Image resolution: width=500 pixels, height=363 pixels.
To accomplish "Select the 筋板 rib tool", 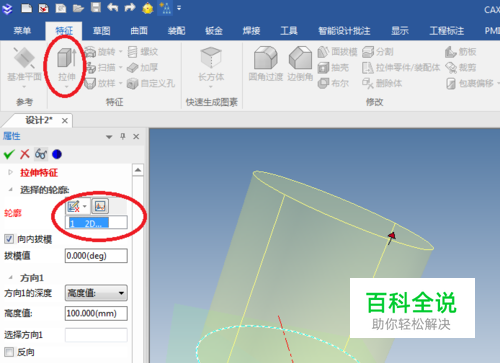I will 461,52.
